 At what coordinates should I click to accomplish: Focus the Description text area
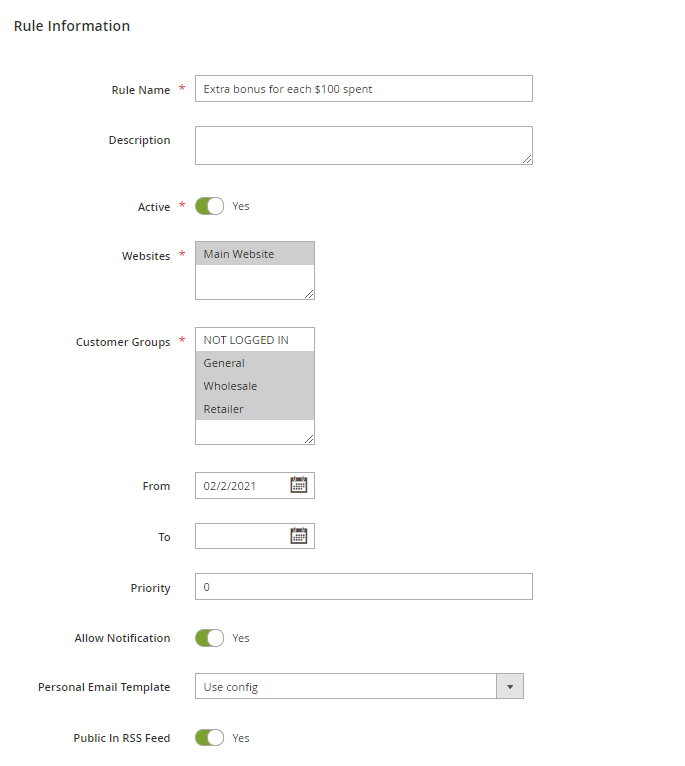click(x=363, y=145)
